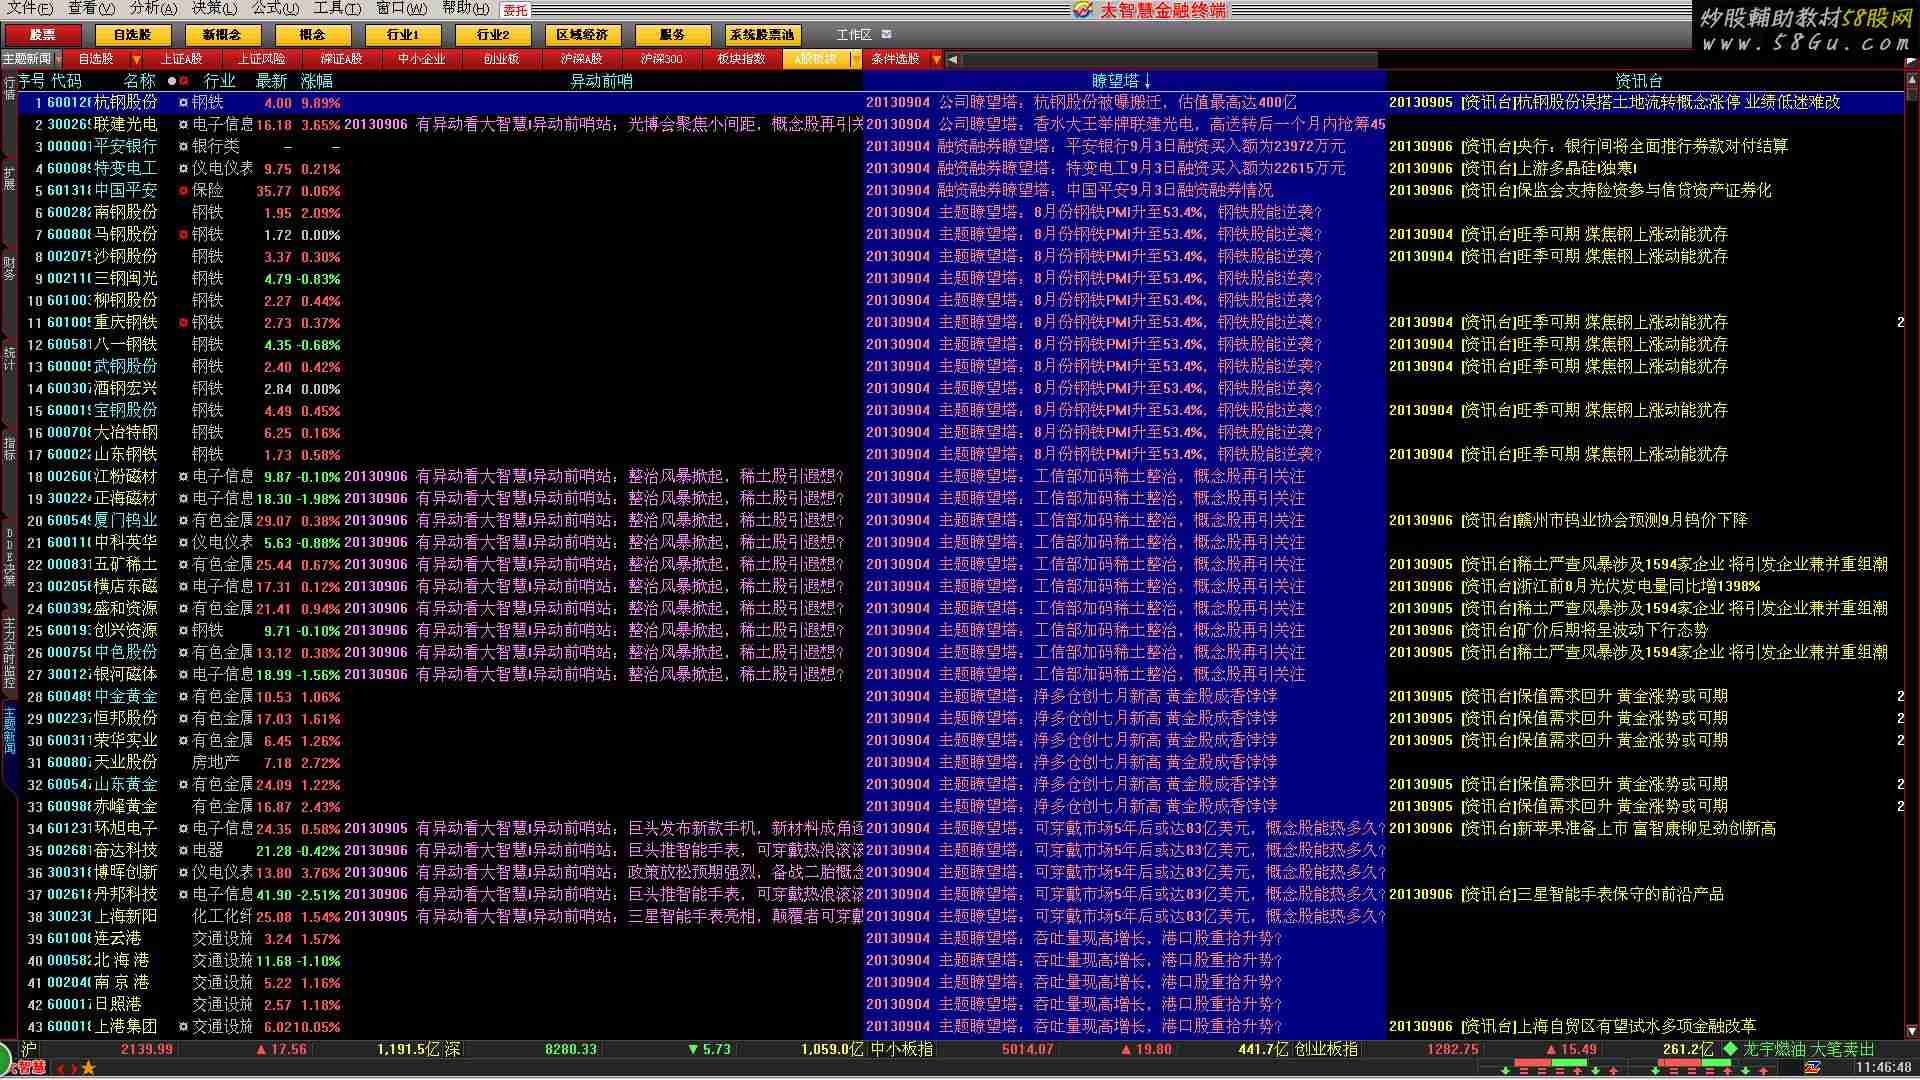The height and width of the screenshot is (1080, 1920).
Task: Open the 分析(A) menu
Action: tap(153, 8)
